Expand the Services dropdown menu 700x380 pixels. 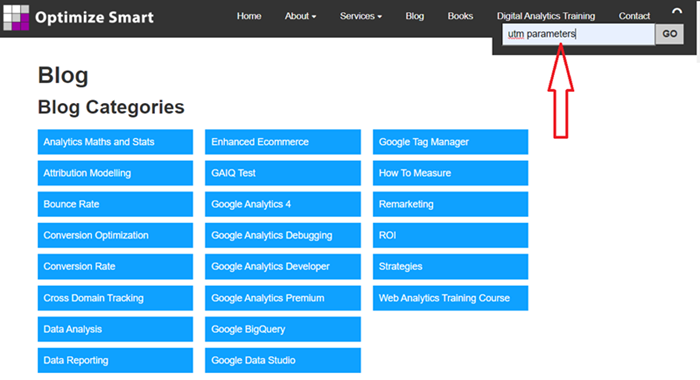pyautogui.click(x=361, y=16)
